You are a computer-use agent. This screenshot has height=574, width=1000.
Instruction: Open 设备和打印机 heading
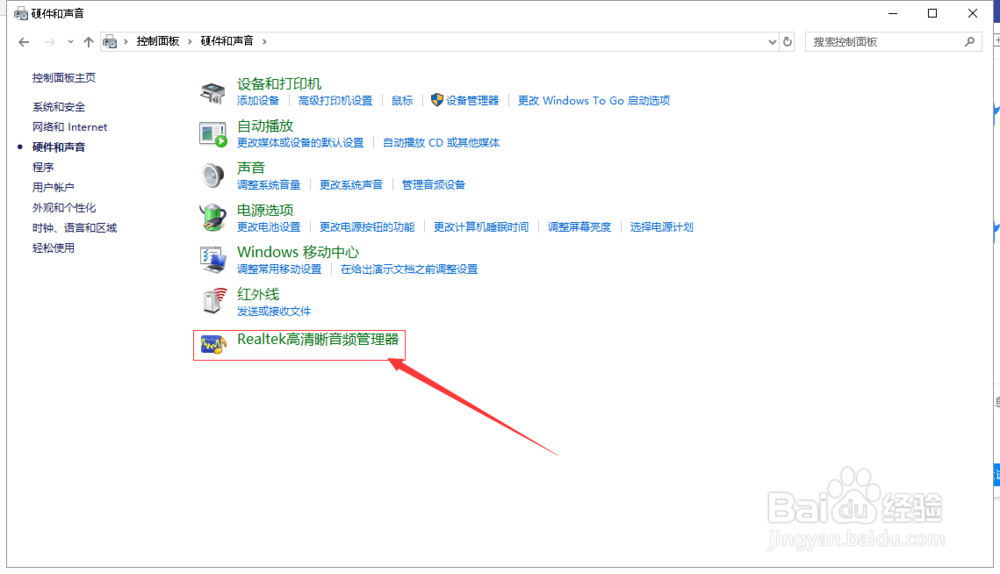(279, 84)
